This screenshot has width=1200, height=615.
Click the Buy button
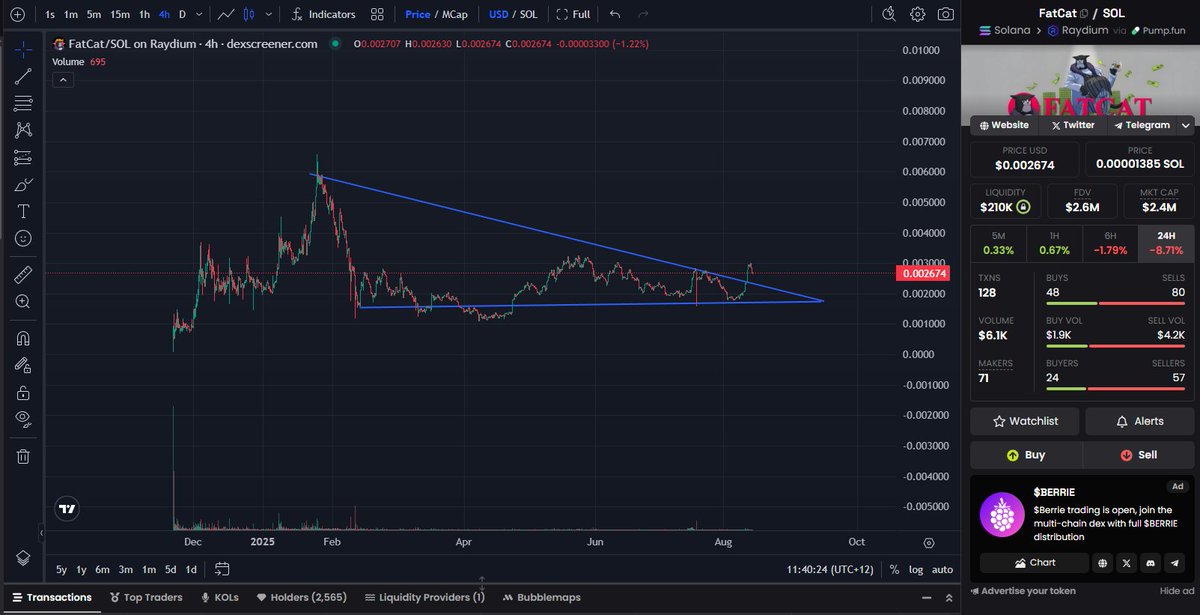1026,455
